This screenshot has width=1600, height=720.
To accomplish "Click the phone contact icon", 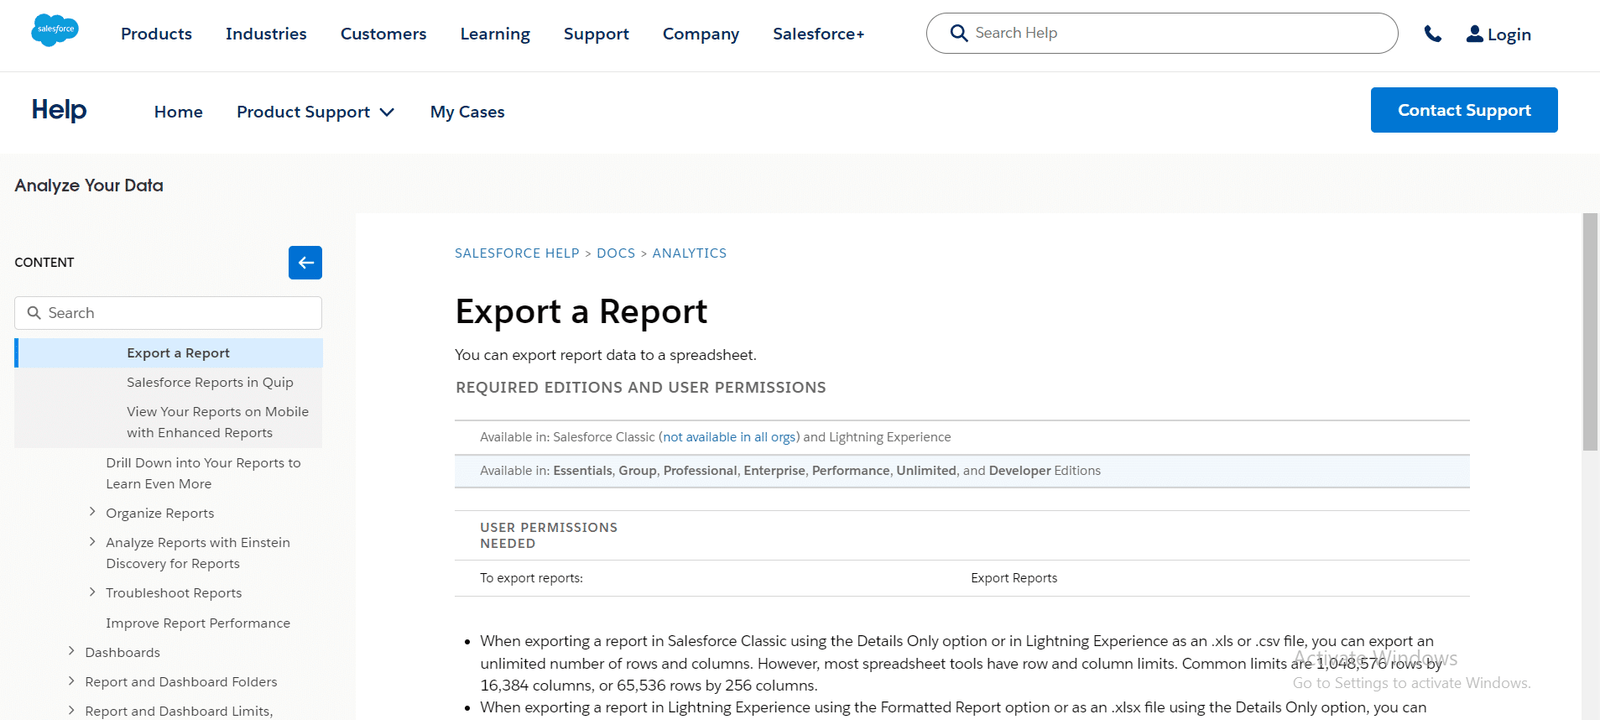I will pyautogui.click(x=1433, y=34).
